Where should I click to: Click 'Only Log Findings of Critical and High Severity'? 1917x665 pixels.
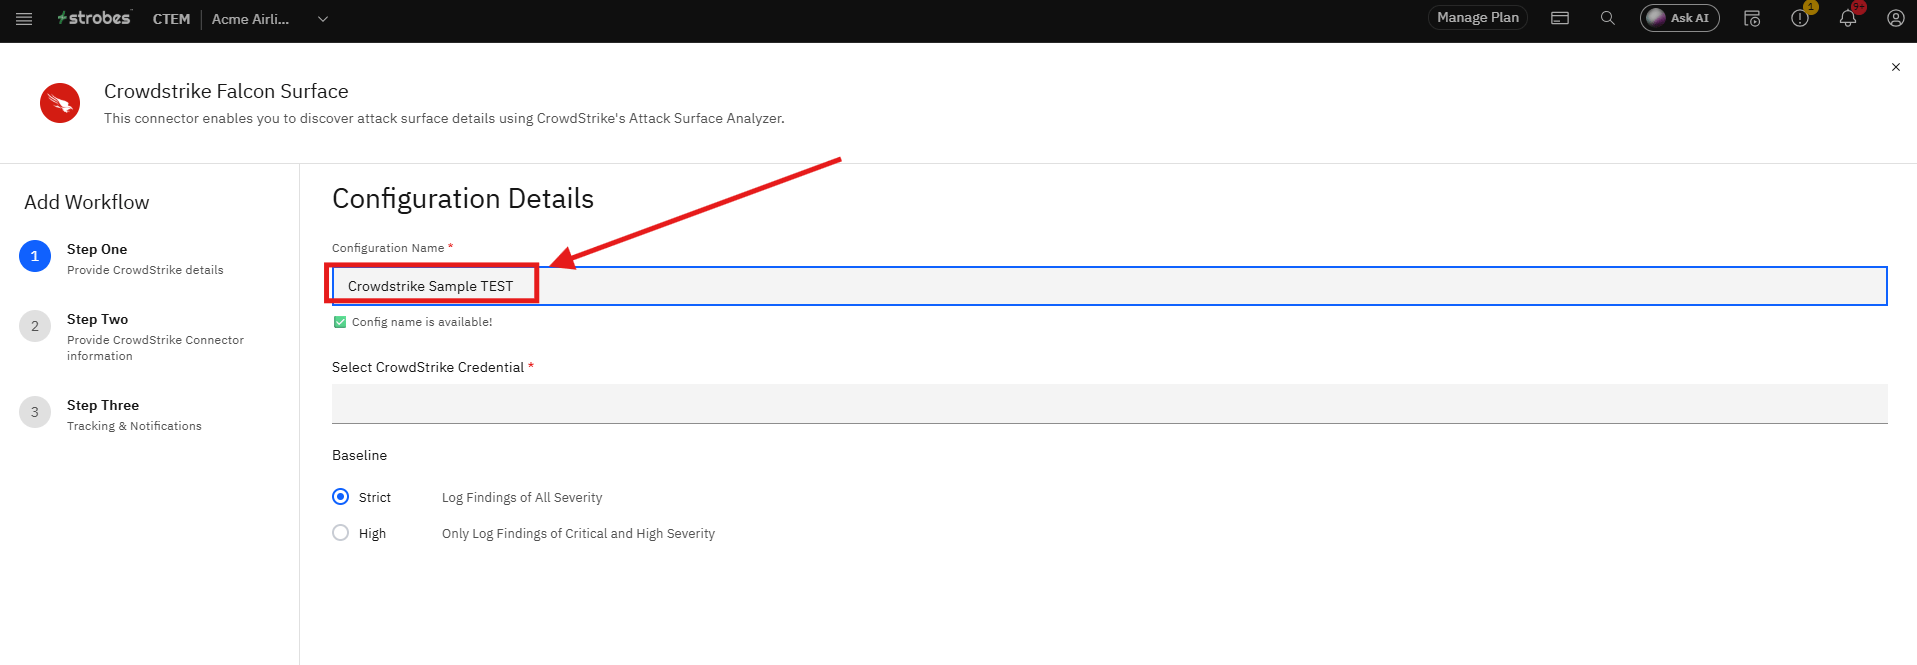pyautogui.click(x=578, y=533)
